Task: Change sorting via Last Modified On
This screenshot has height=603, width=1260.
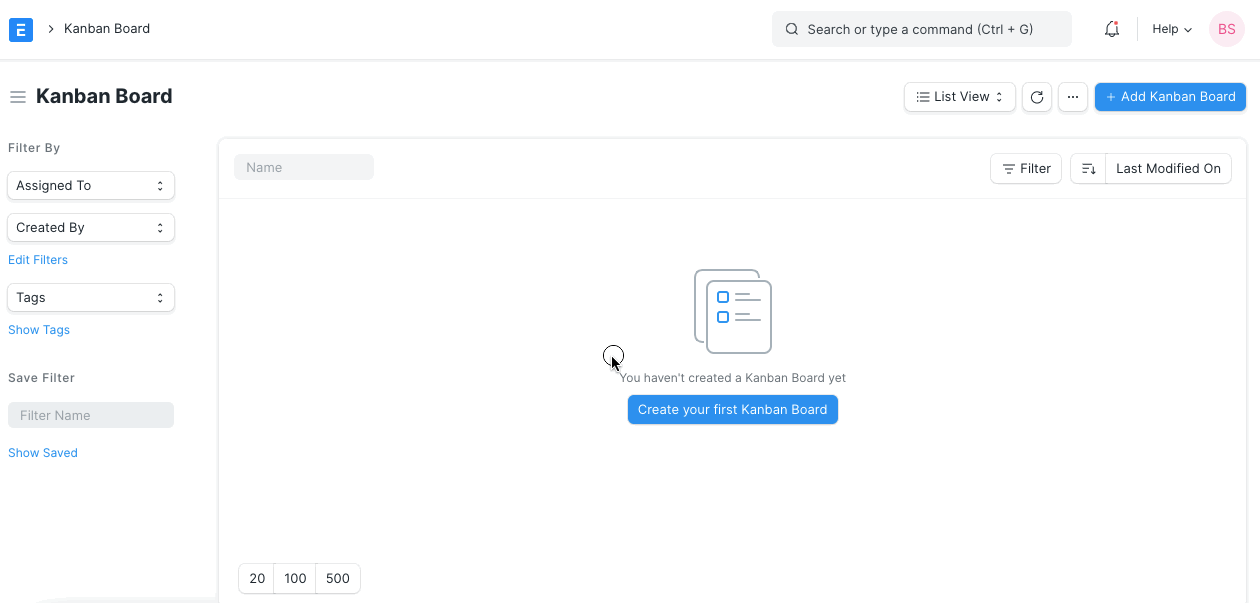Action: click(1167, 168)
